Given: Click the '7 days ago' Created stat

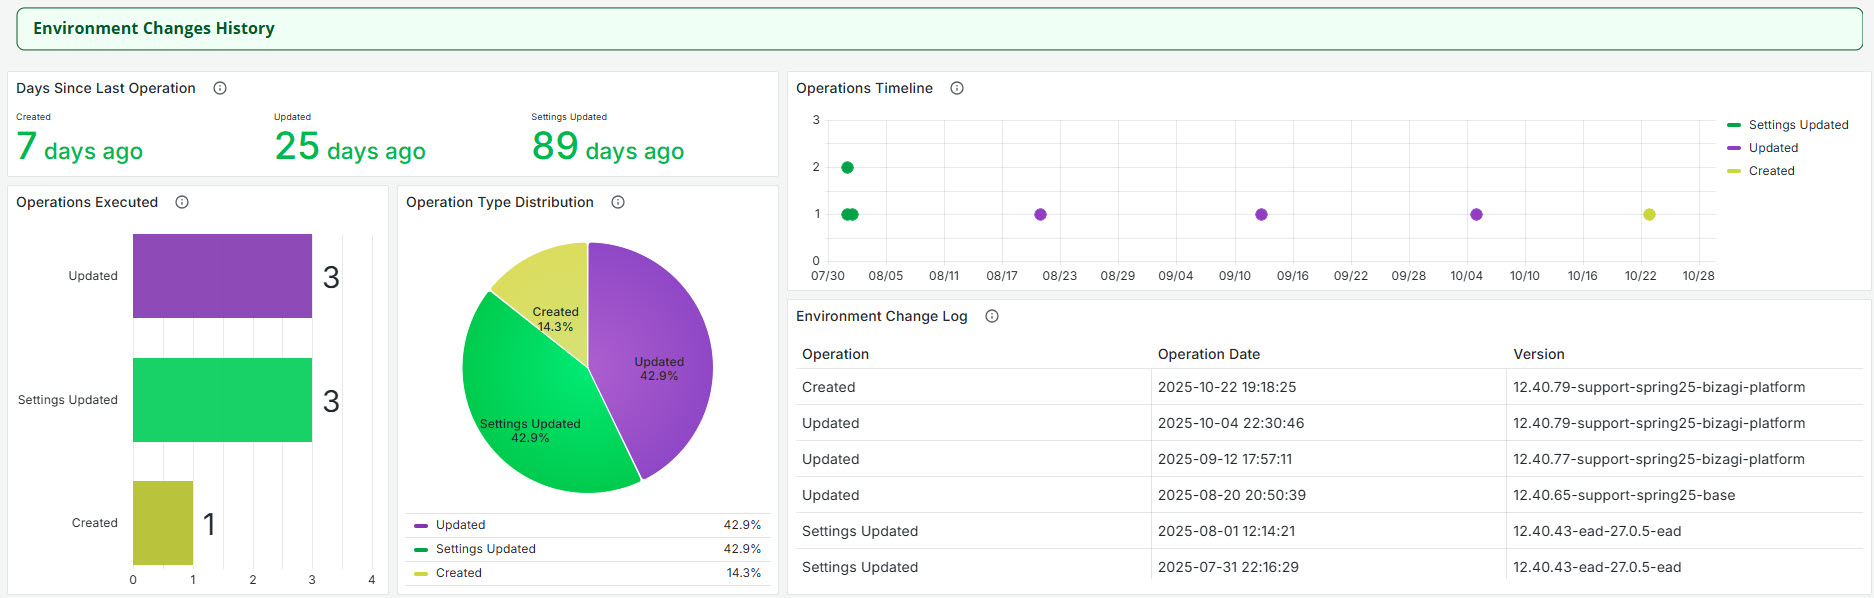Looking at the screenshot, I should click(x=80, y=146).
